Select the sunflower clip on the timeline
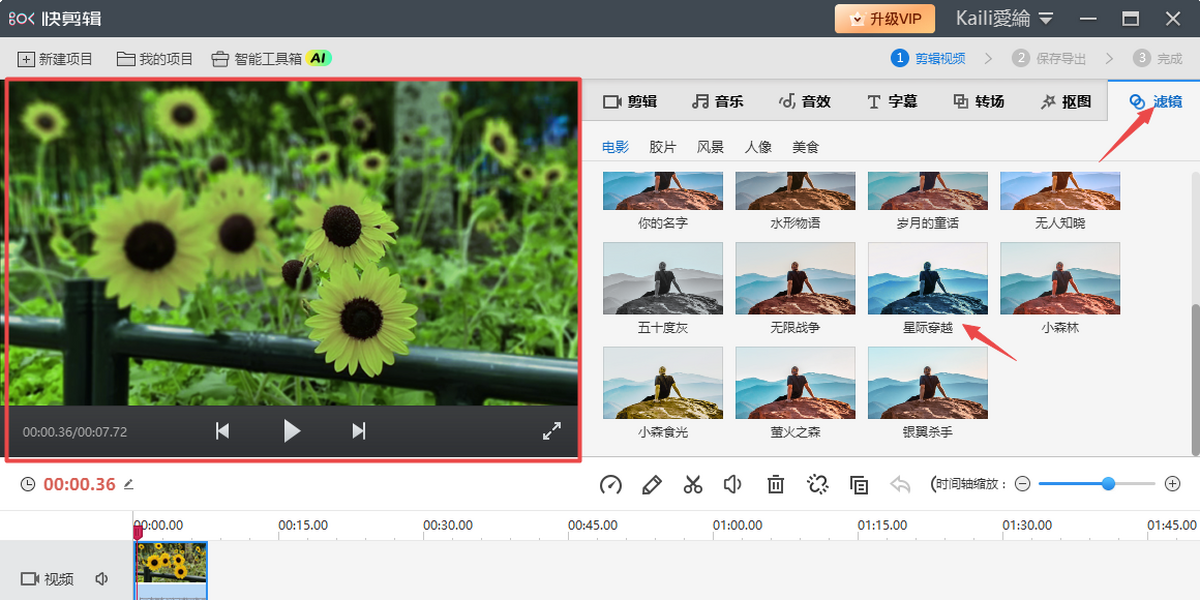 (171, 571)
